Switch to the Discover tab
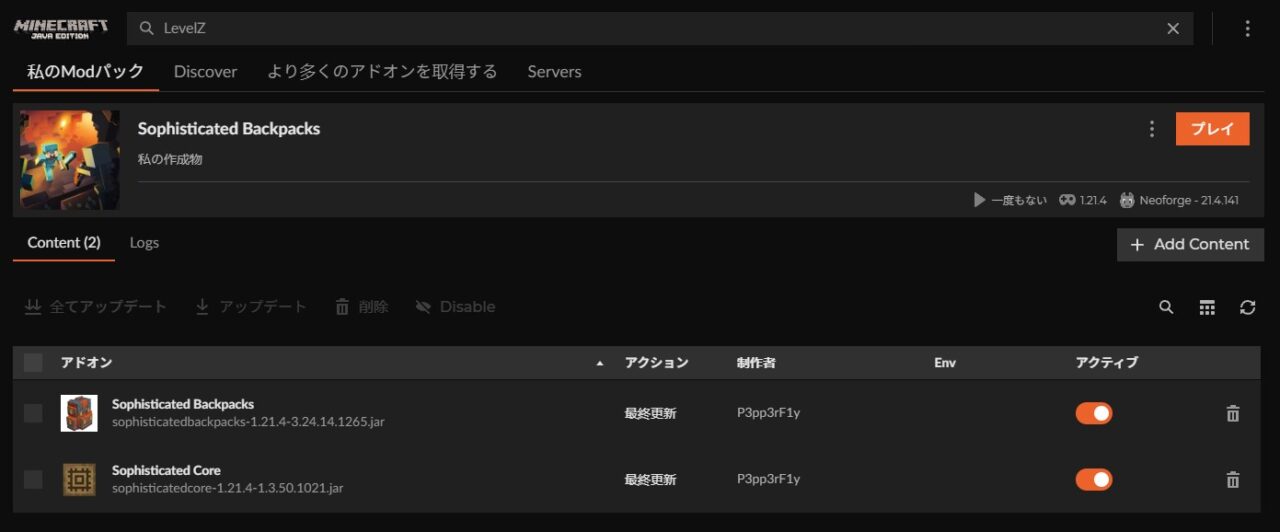 (205, 72)
